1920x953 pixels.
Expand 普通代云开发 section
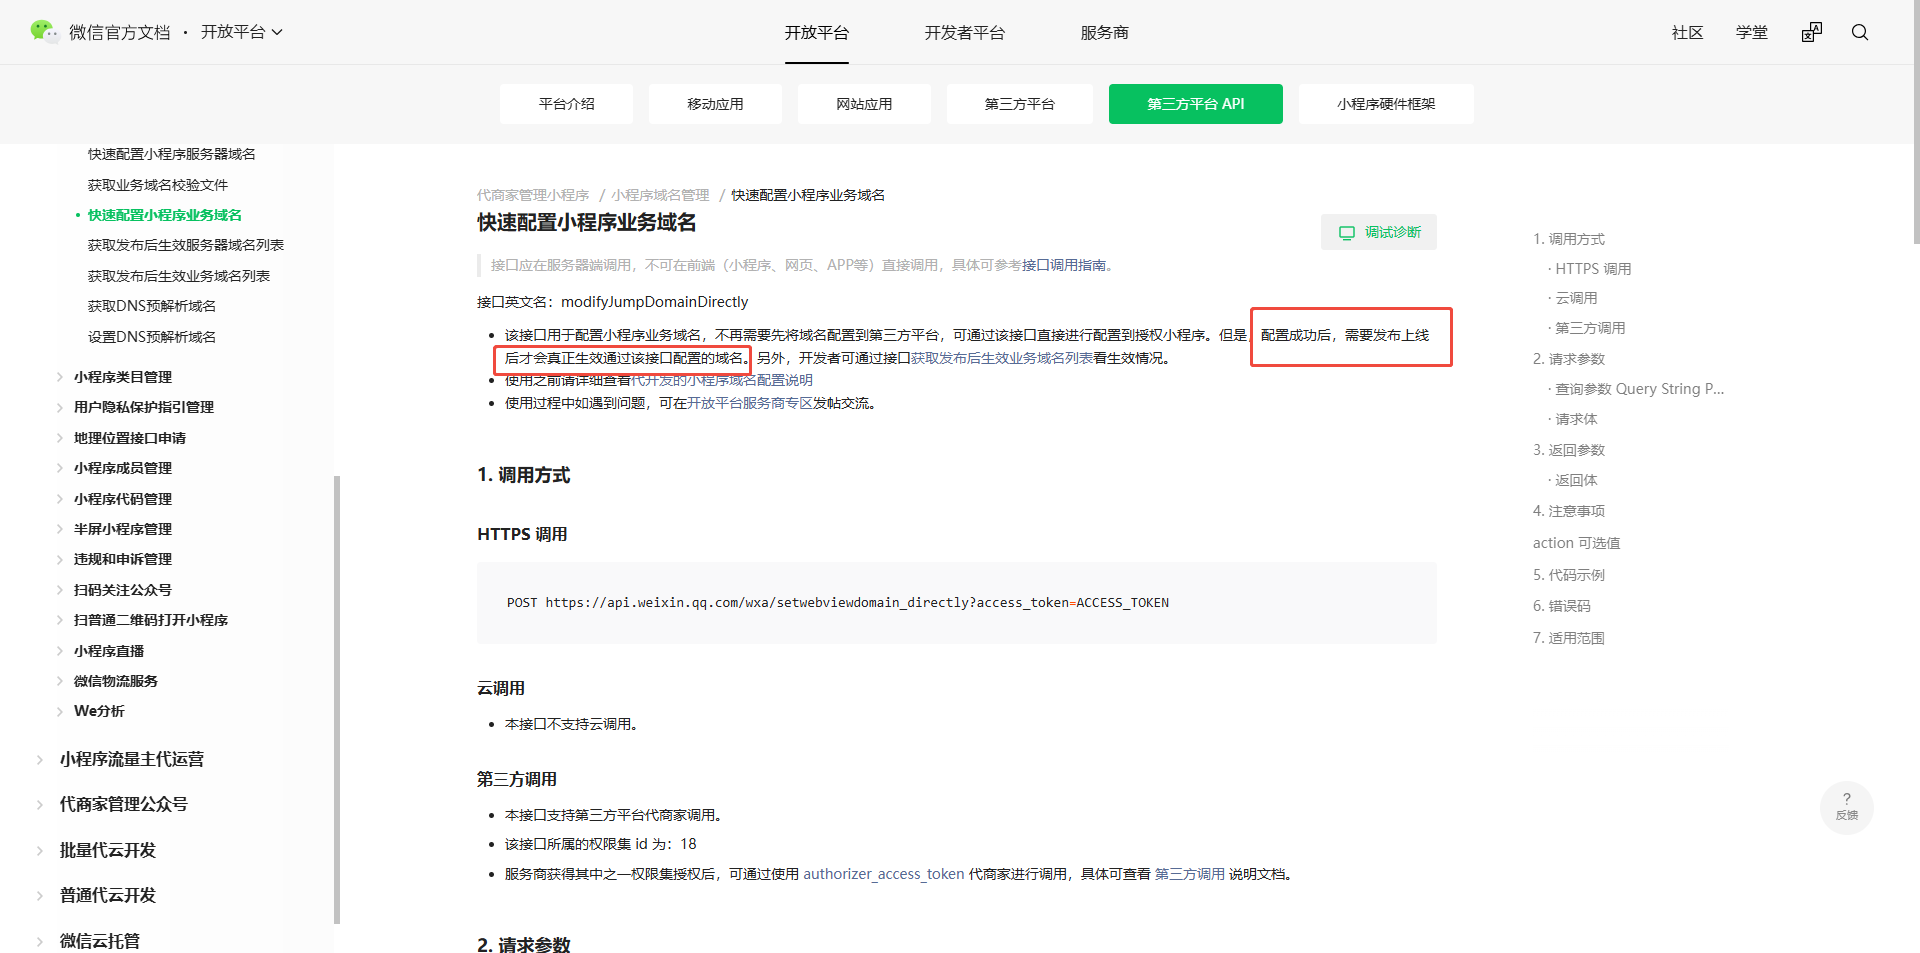[108, 895]
